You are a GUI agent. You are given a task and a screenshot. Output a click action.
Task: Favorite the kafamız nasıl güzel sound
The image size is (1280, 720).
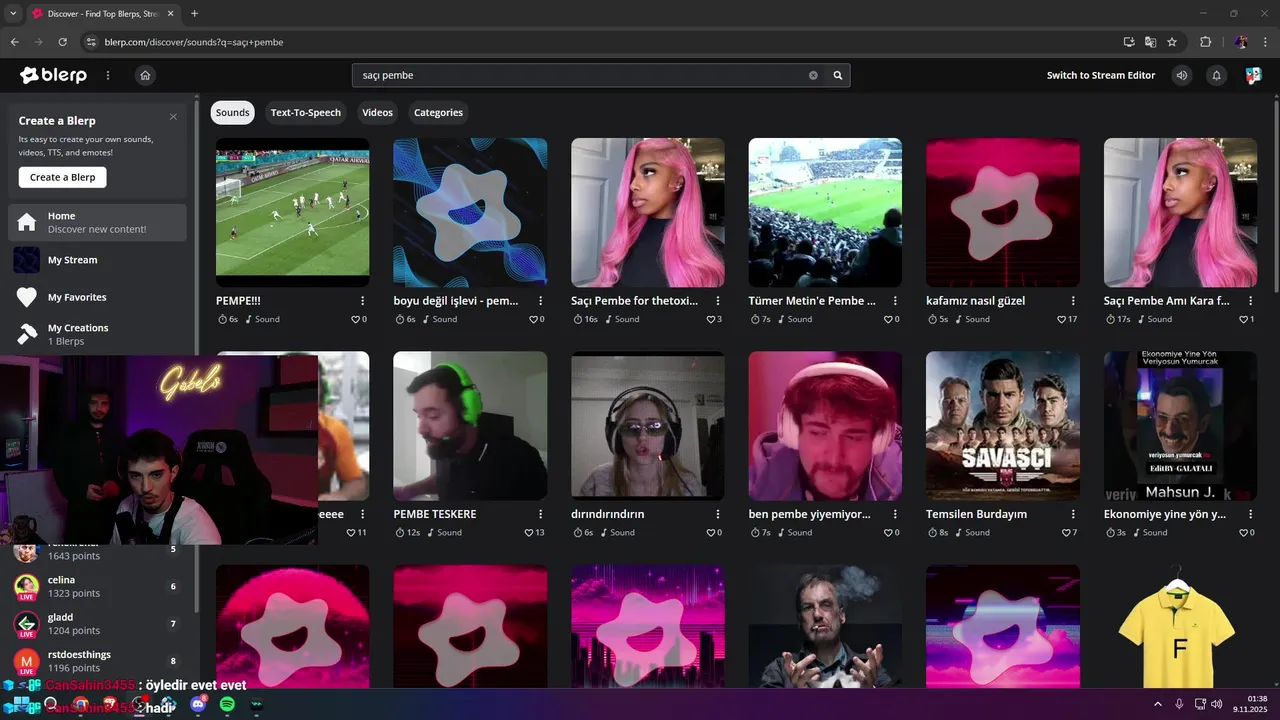click(x=1061, y=319)
